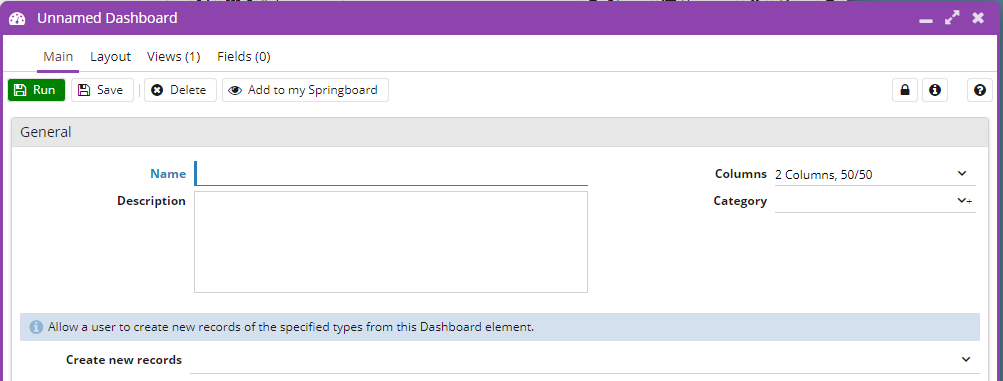This screenshot has width=1003, height=381.
Task: Delete the dashboard
Action: tap(180, 90)
